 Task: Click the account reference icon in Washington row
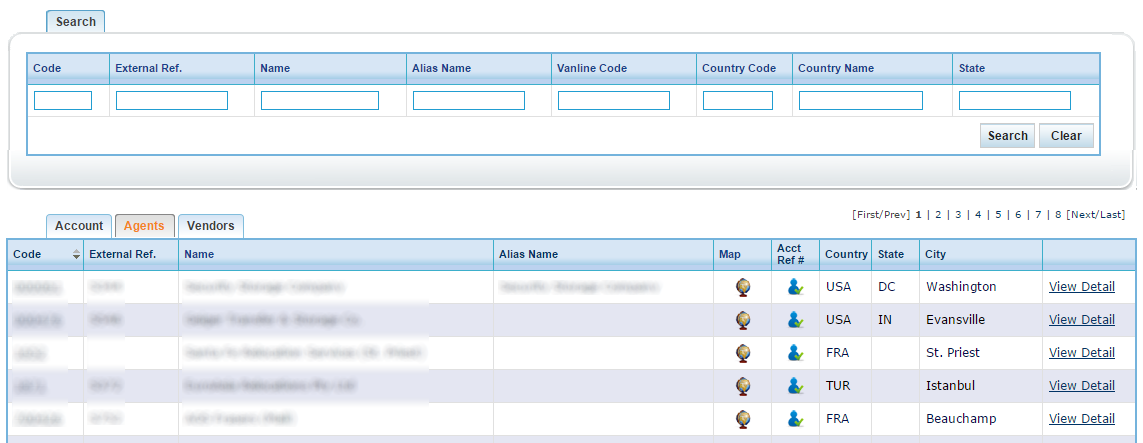pyautogui.click(x=795, y=287)
